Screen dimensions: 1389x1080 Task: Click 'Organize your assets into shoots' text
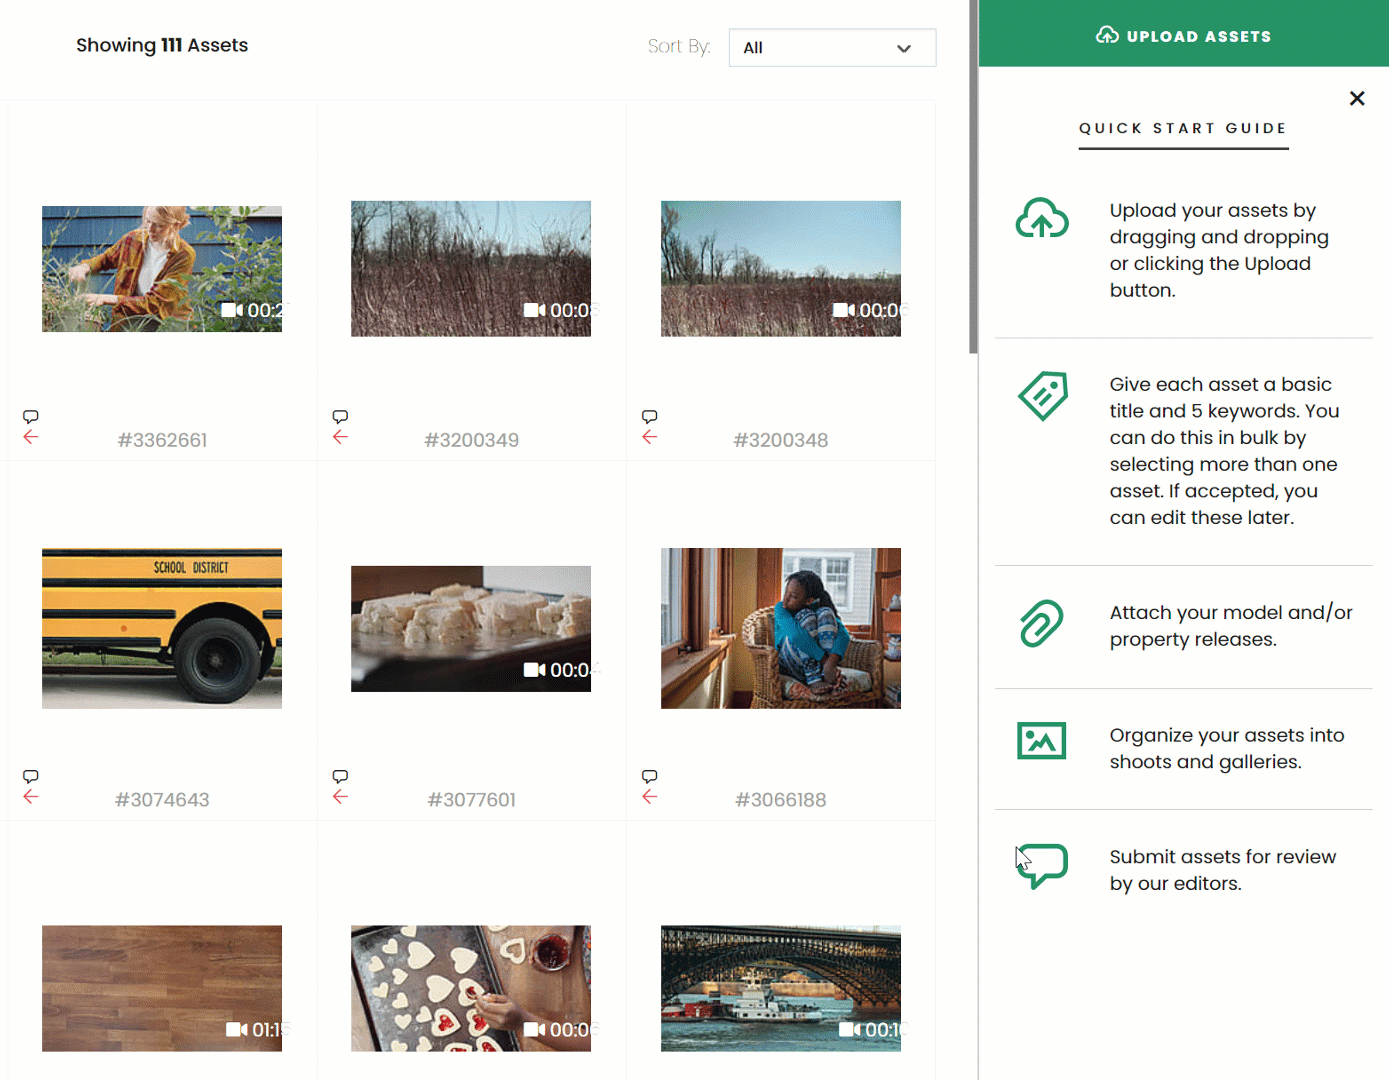click(1227, 748)
